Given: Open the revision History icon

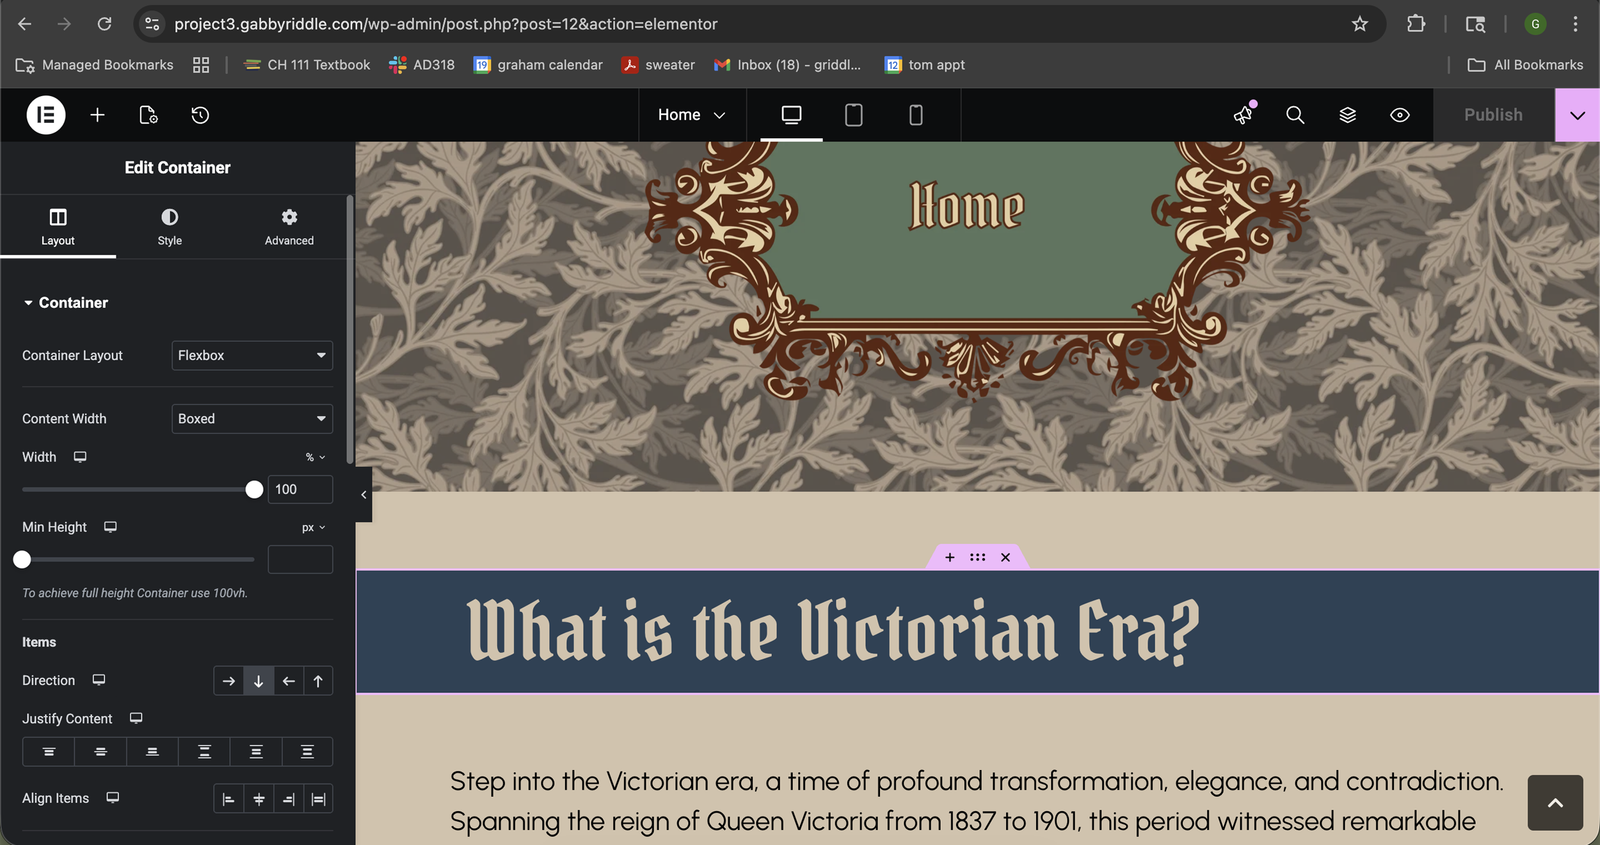Looking at the screenshot, I should point(200,115).
